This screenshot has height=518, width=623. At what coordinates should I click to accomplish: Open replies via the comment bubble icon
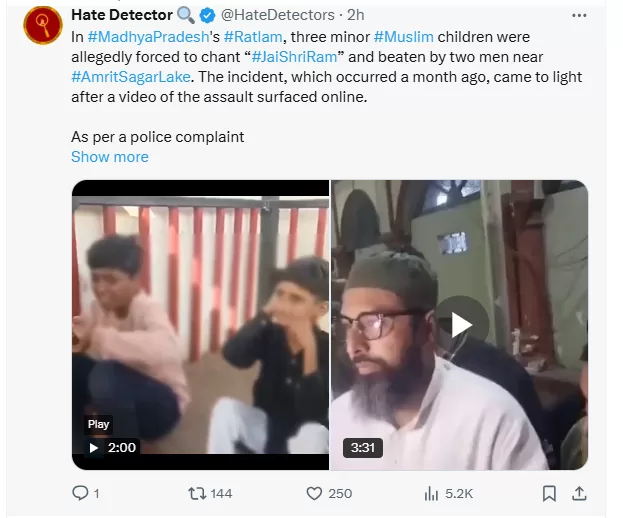click(81, 493)
